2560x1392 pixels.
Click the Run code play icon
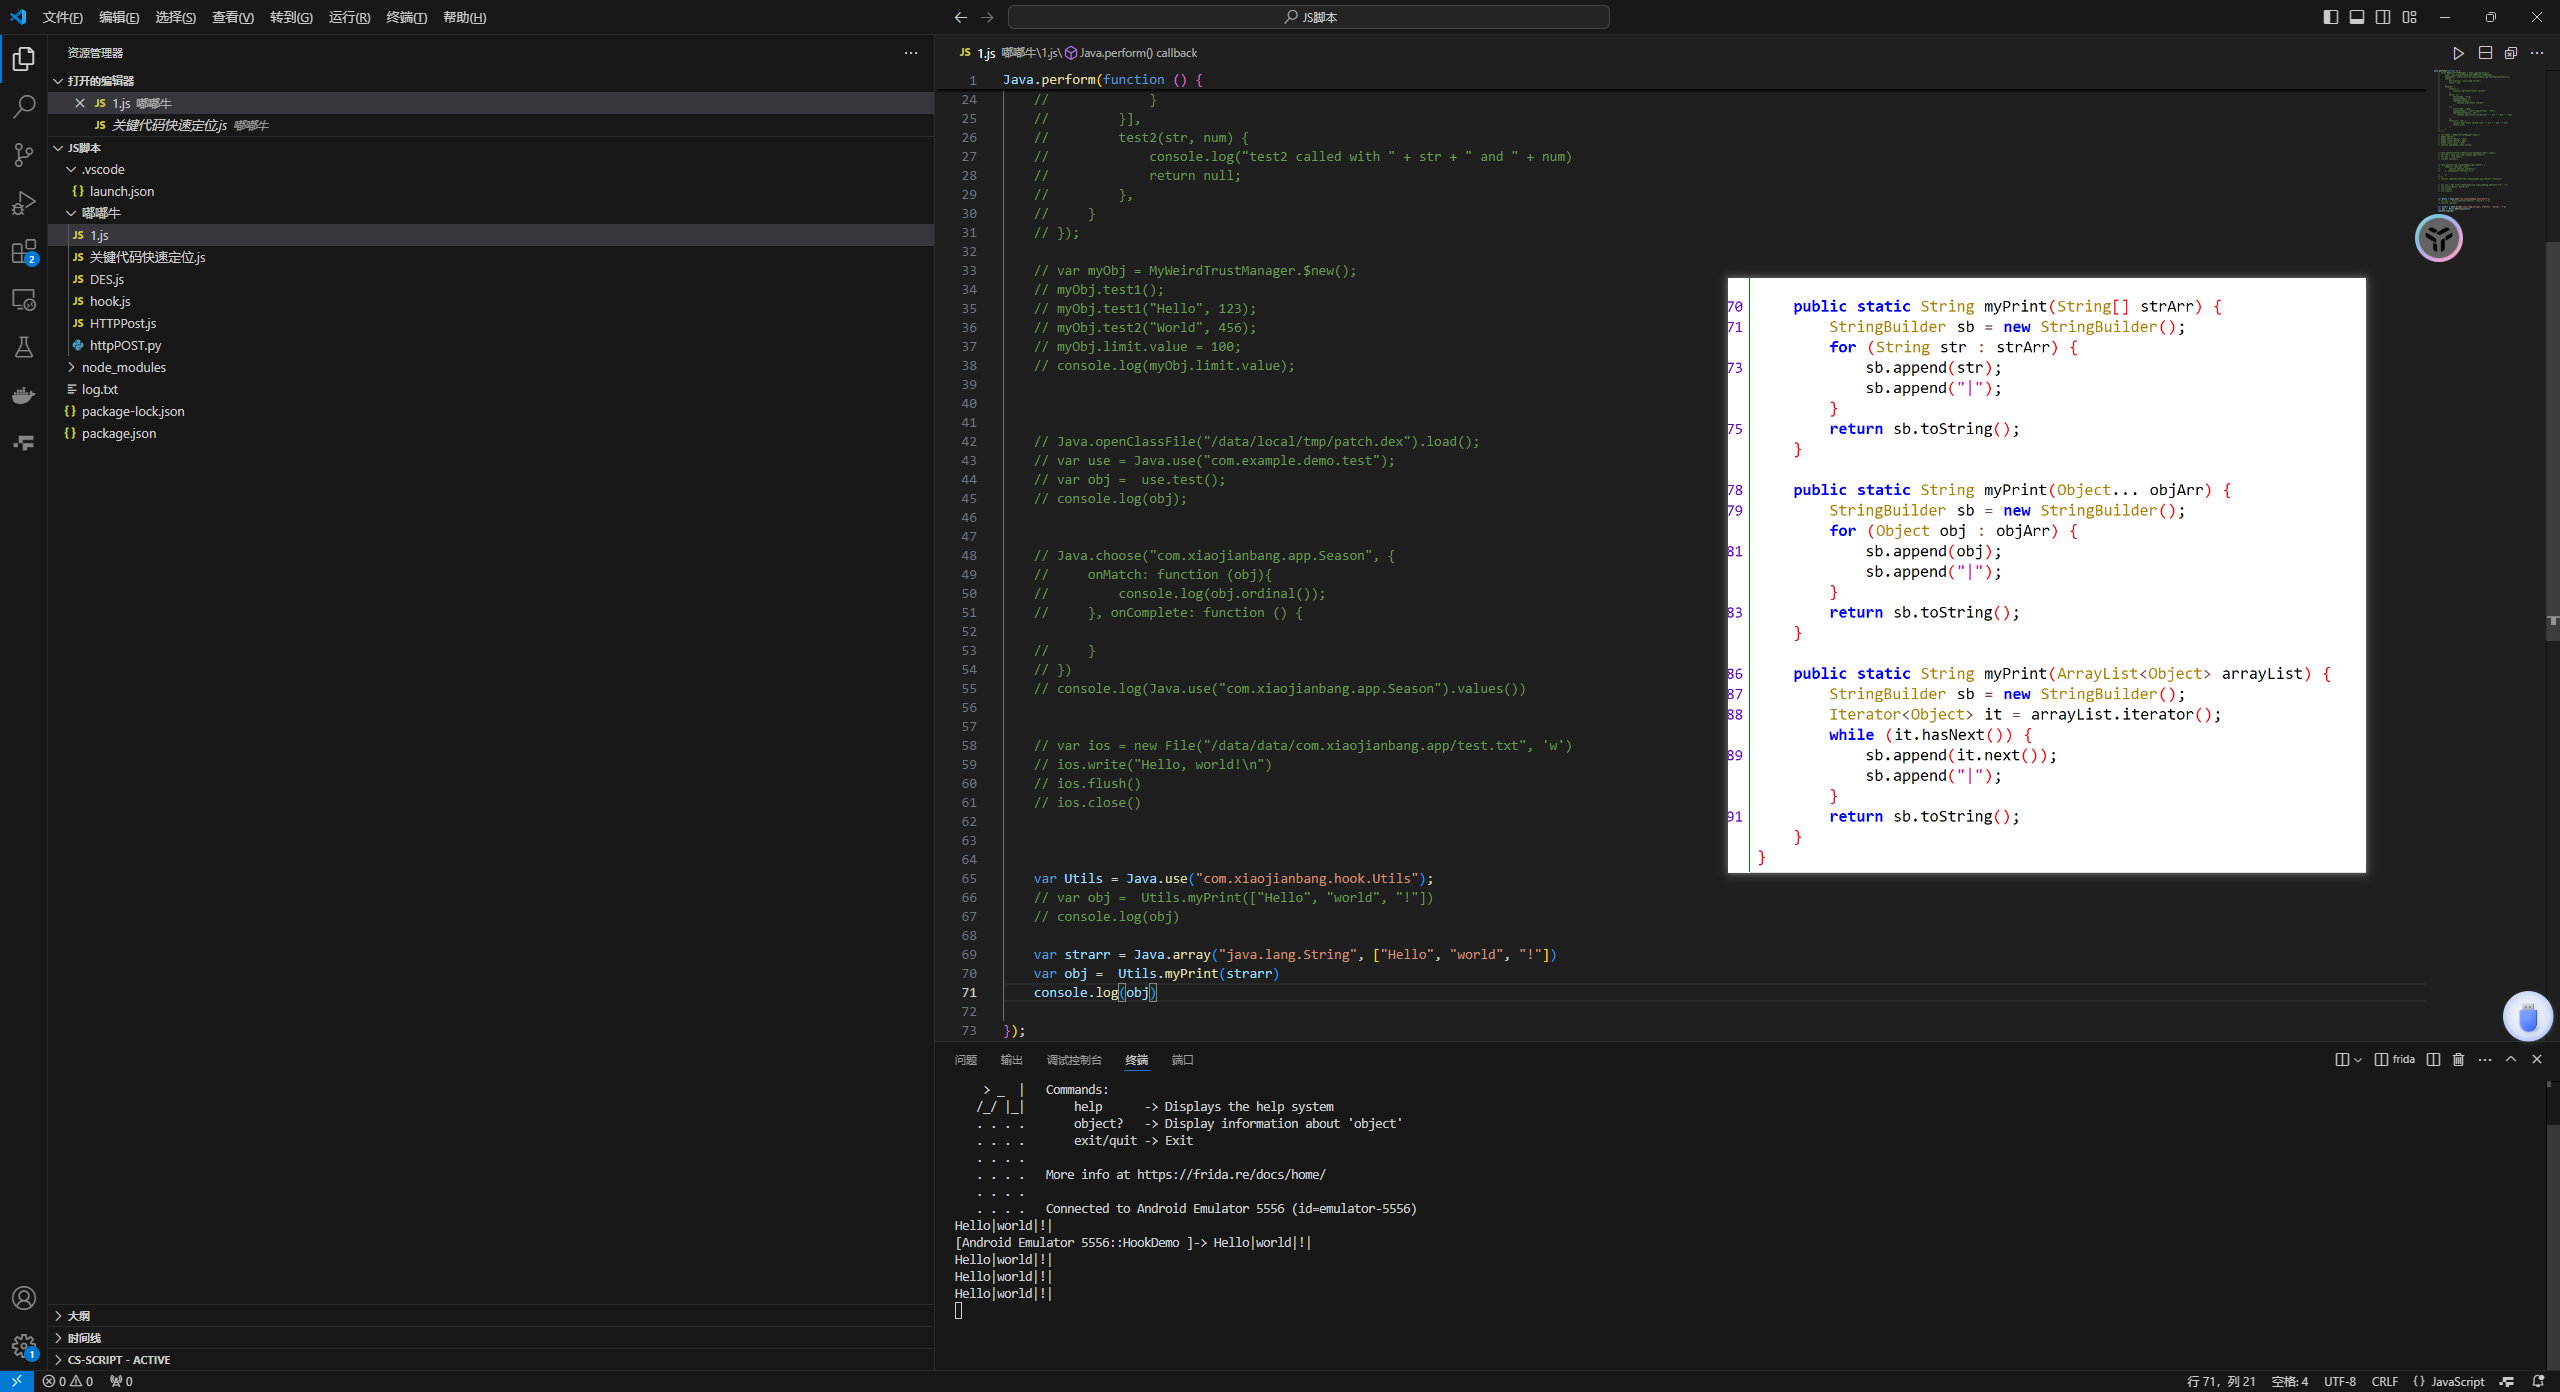click(2458, 53)
